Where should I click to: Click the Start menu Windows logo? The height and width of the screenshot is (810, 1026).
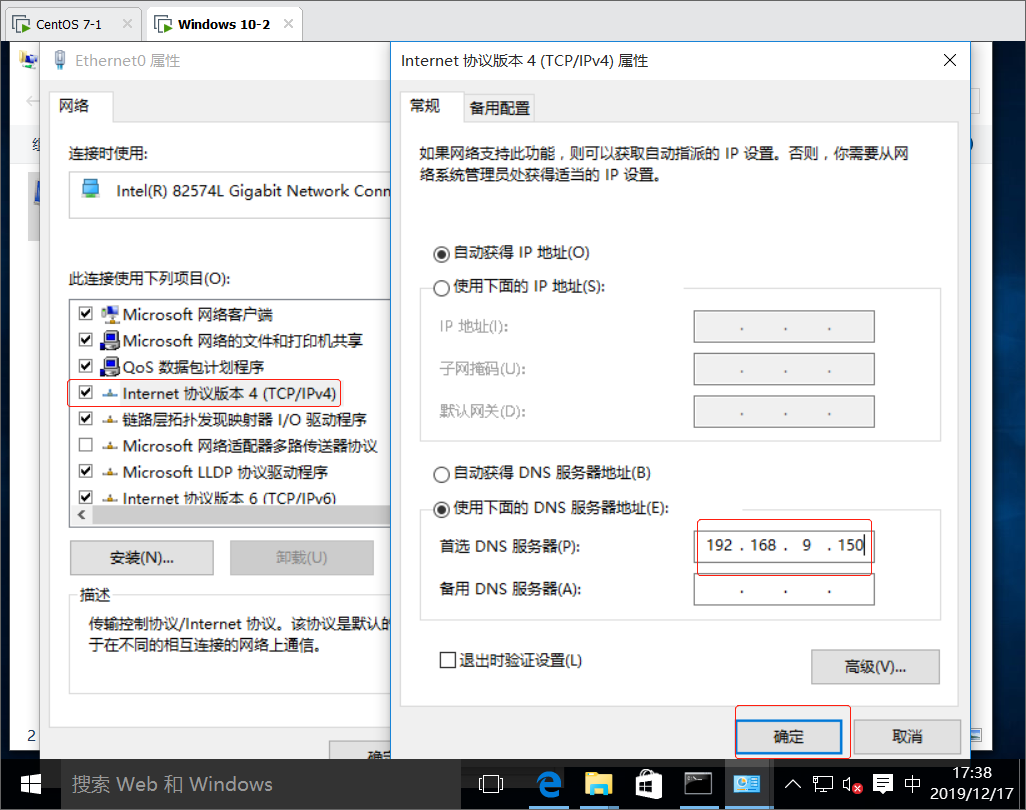click(x=31, y=784)
